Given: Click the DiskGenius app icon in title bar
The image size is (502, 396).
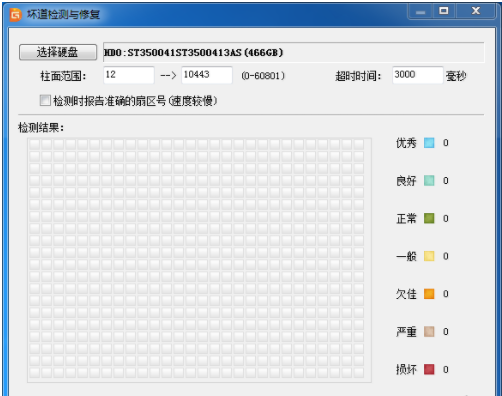Looking at the screenshot, I should (15, 15).
